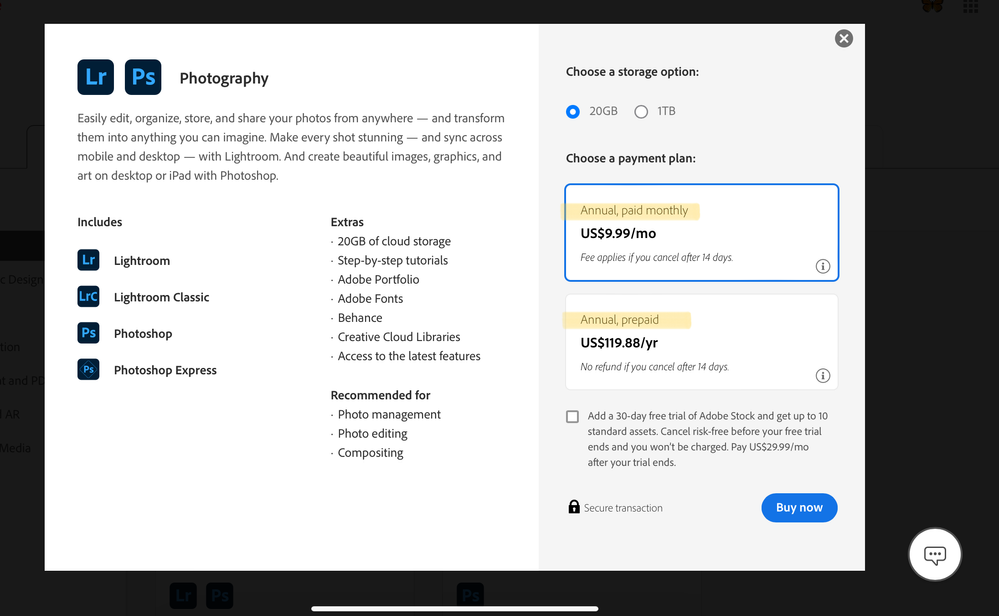Click the Lightroom Classic label
Viewport: 999px width, 616px height.
point(161,297)
